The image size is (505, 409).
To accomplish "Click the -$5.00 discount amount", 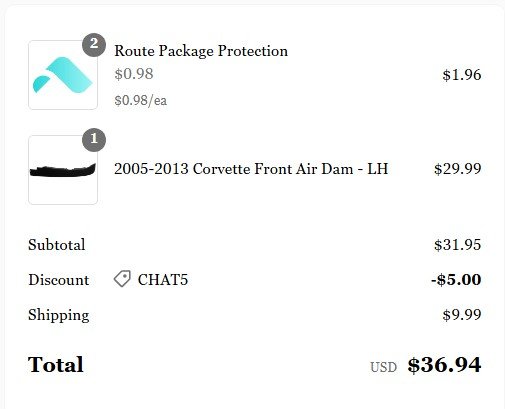I will 456,280.
